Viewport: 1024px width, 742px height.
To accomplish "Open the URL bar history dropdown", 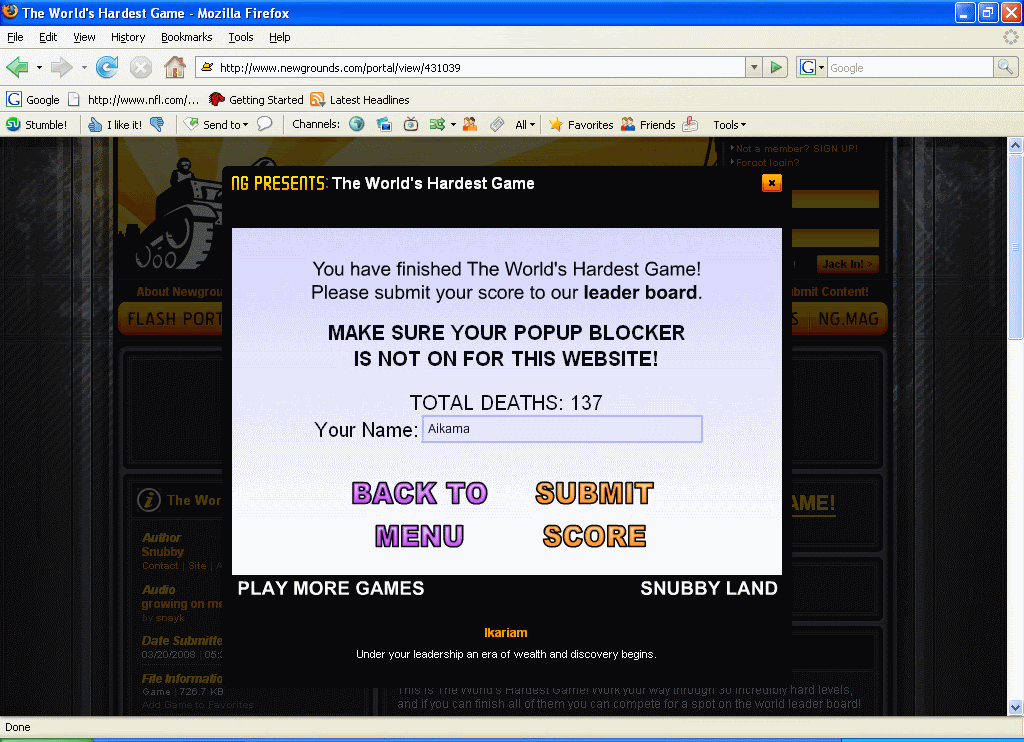I will click(x=754, y=67).
